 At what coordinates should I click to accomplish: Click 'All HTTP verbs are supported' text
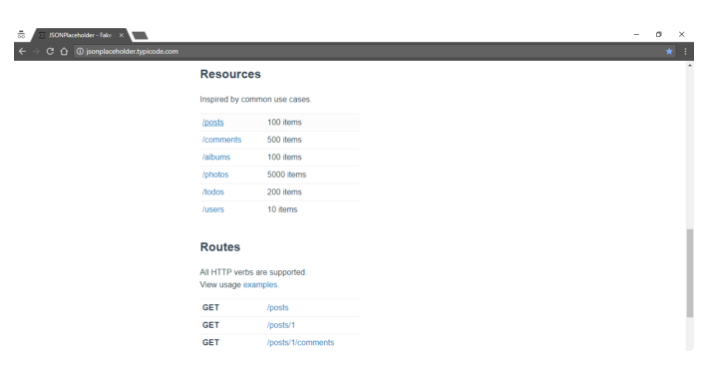coord(253,272)
